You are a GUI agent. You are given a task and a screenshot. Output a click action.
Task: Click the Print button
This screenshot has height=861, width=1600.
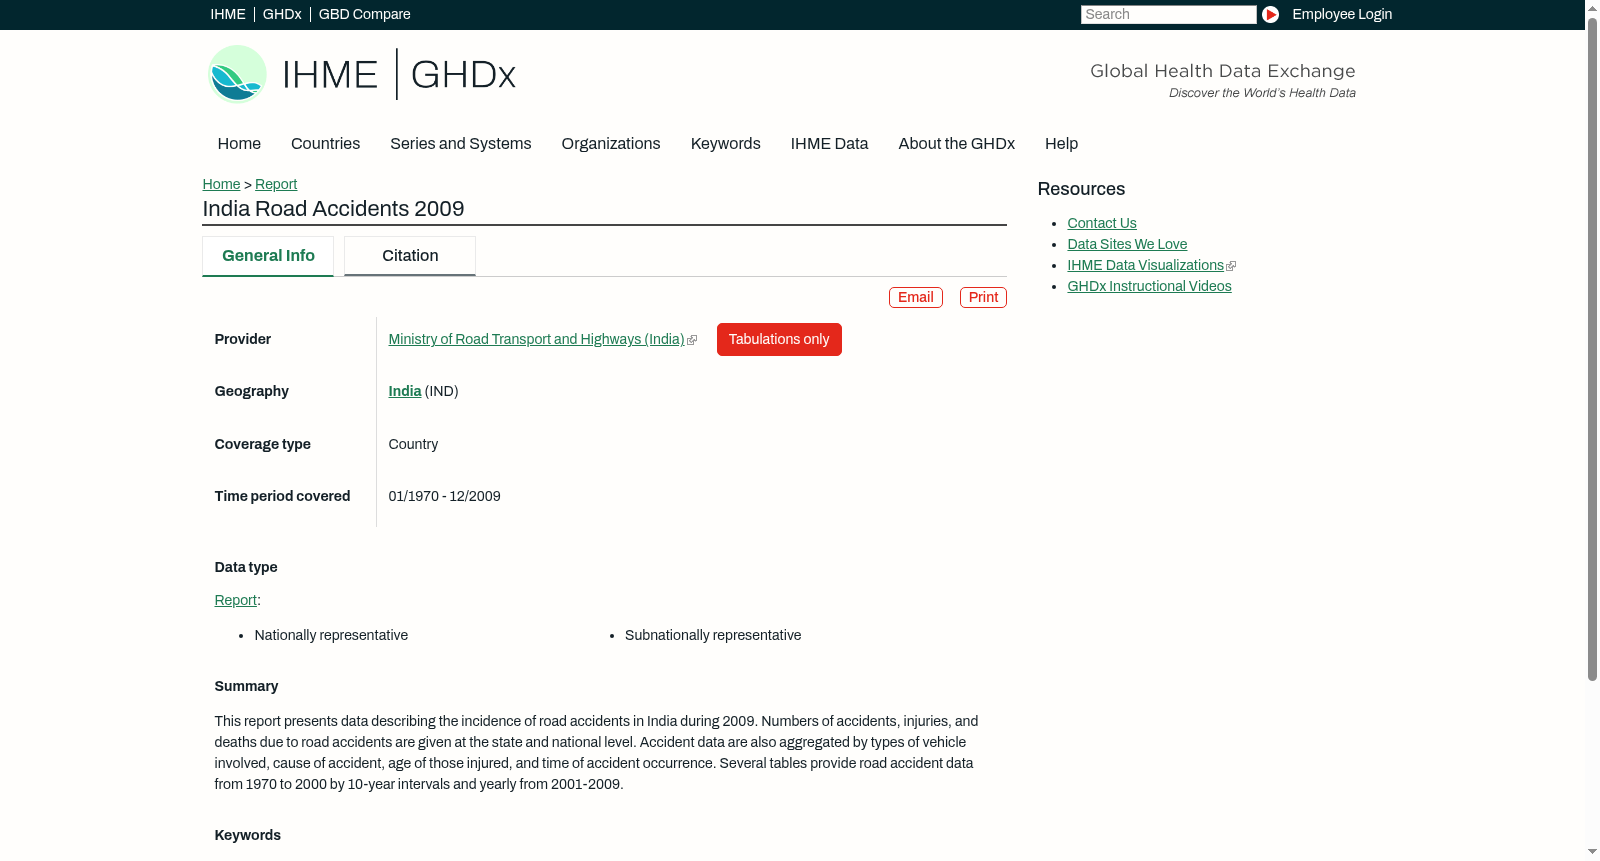[983, 297]
